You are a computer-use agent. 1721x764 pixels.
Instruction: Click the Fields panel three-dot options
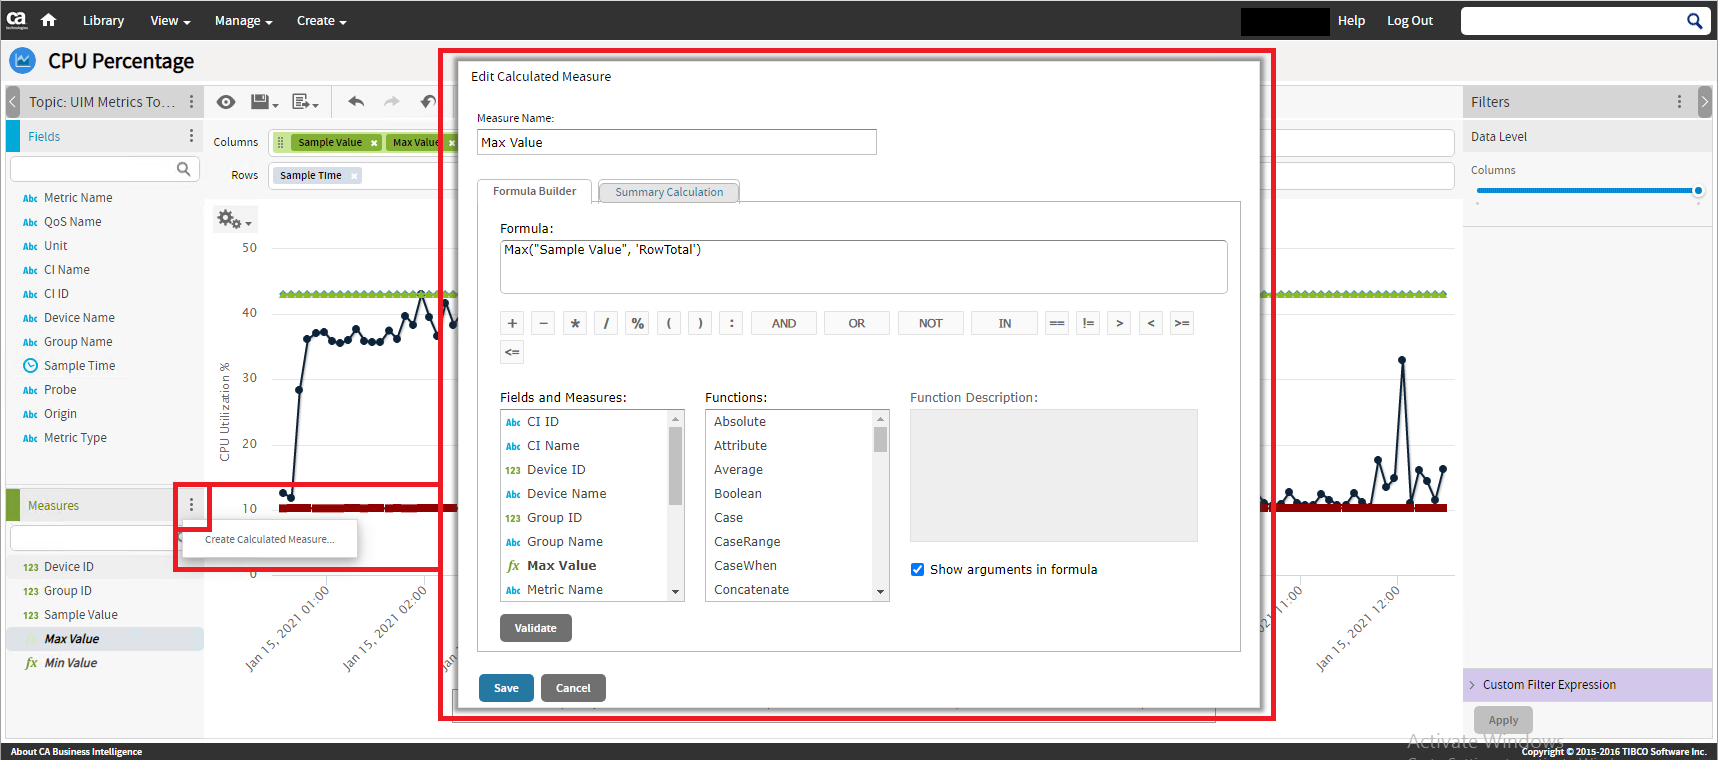click(191, 136)
